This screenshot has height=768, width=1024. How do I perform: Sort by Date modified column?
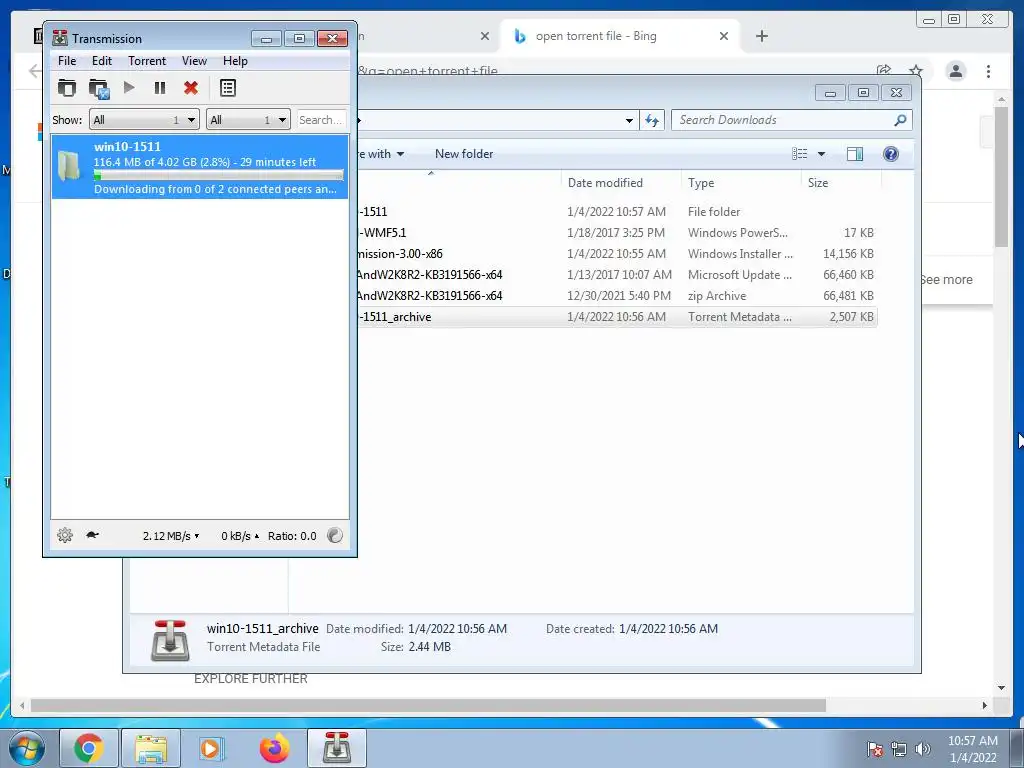point(620,183)
